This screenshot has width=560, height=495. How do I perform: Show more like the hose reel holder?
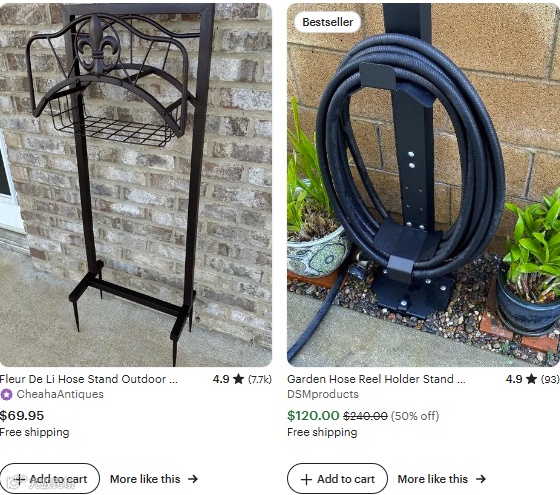[x=442, y=479]
